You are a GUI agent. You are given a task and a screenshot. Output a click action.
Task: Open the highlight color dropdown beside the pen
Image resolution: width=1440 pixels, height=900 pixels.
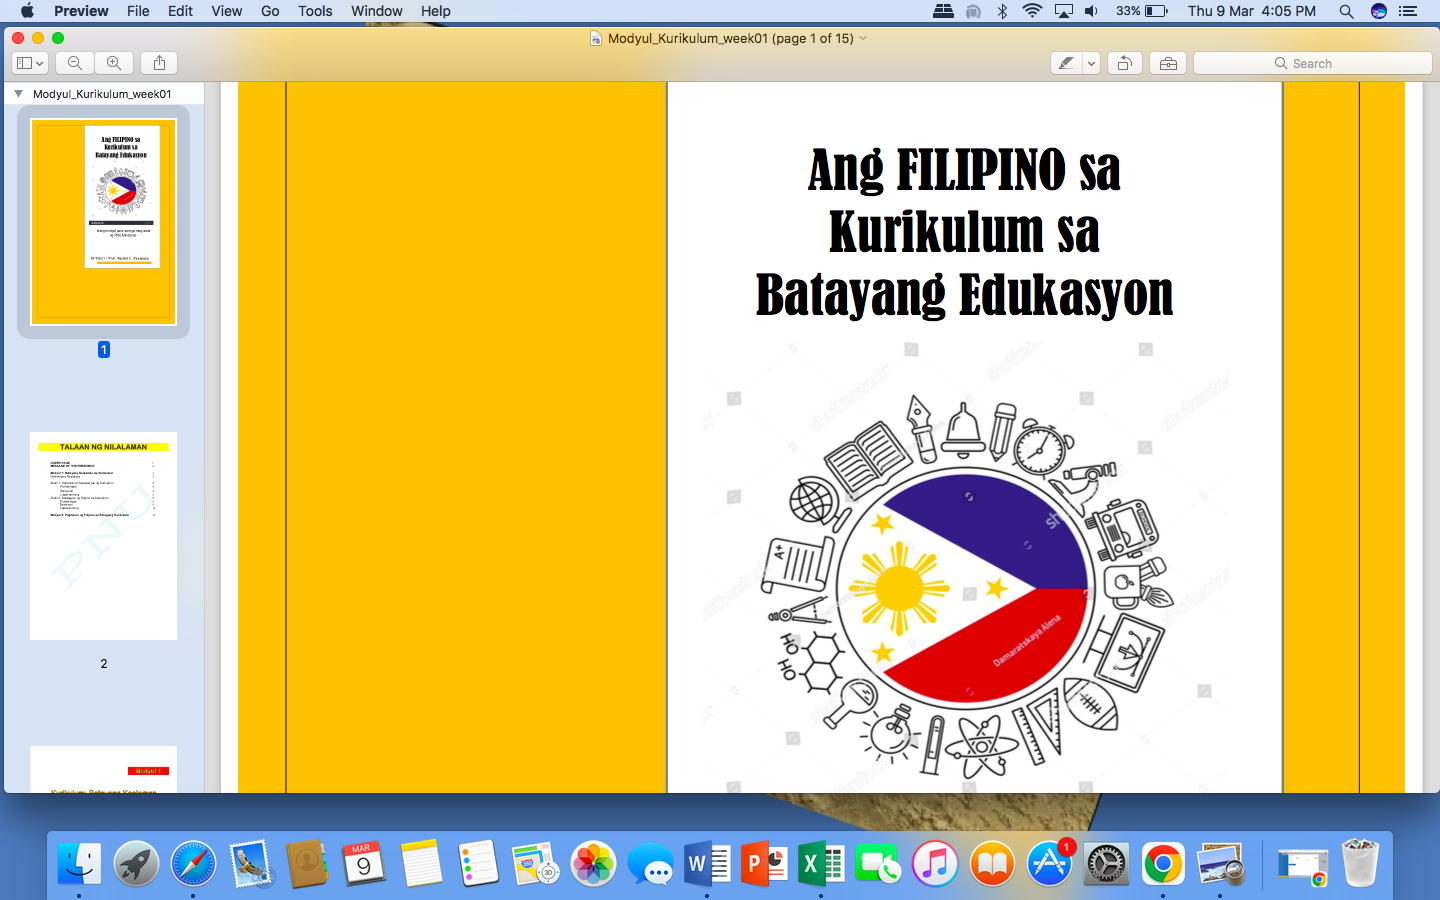pos(1090,62)
